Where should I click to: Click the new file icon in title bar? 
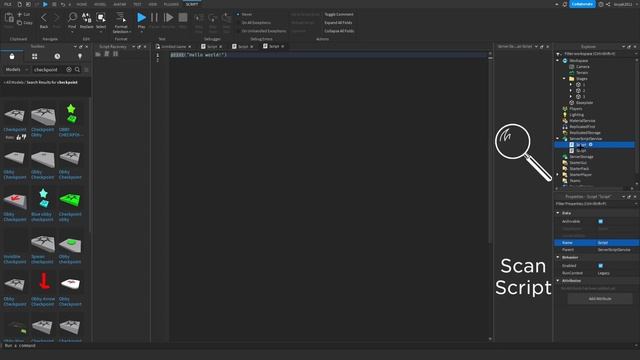pos(19,4)
